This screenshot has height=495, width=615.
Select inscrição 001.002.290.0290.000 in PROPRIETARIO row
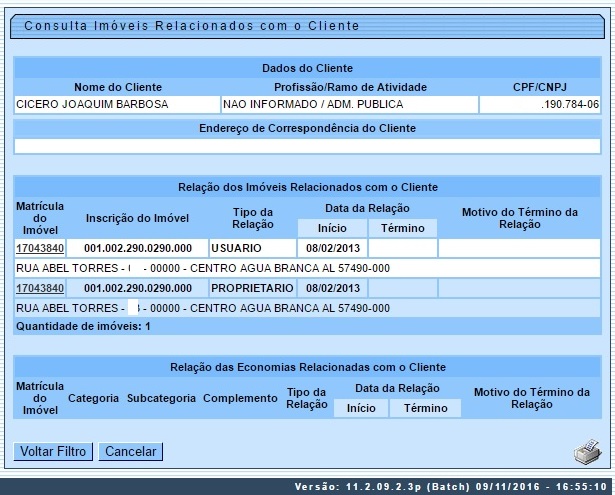tap(138, 288)
